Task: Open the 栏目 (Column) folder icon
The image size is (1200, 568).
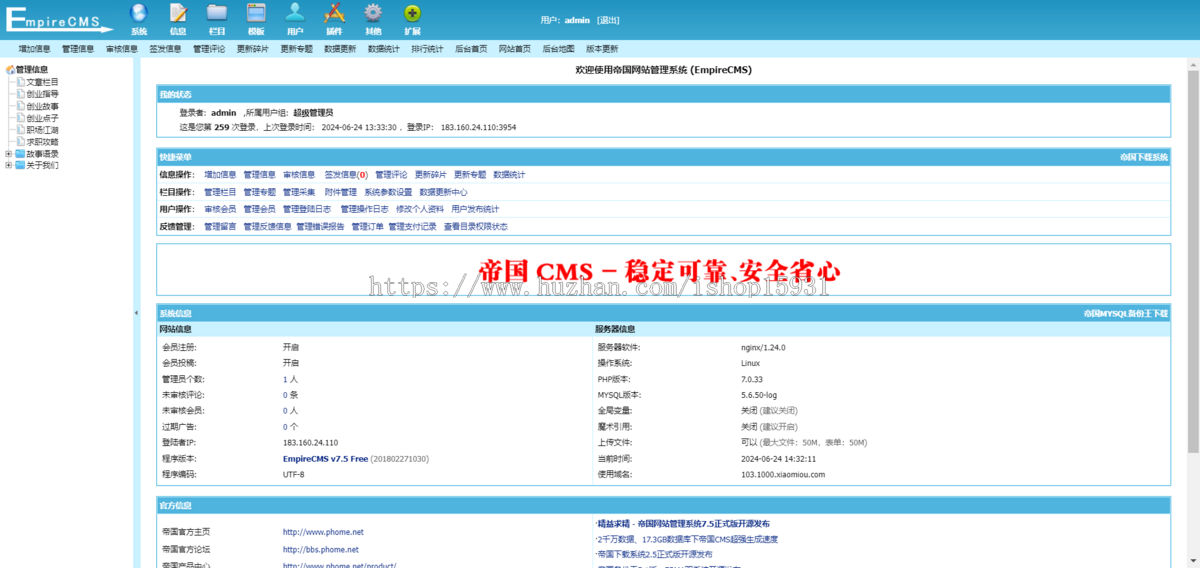Action: click(x=217, y=13)
